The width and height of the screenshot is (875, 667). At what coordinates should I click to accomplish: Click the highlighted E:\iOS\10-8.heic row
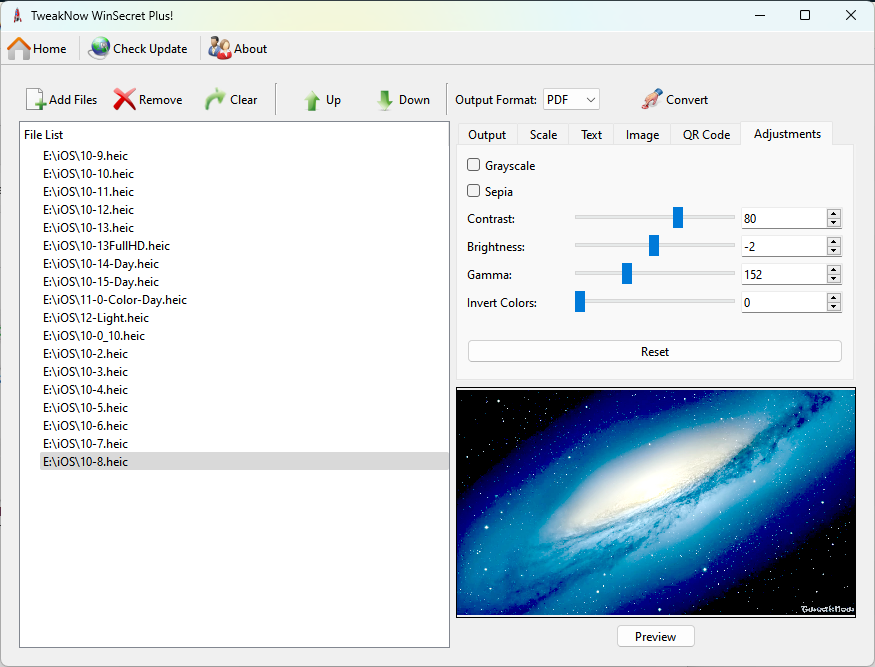pos(244,461)
